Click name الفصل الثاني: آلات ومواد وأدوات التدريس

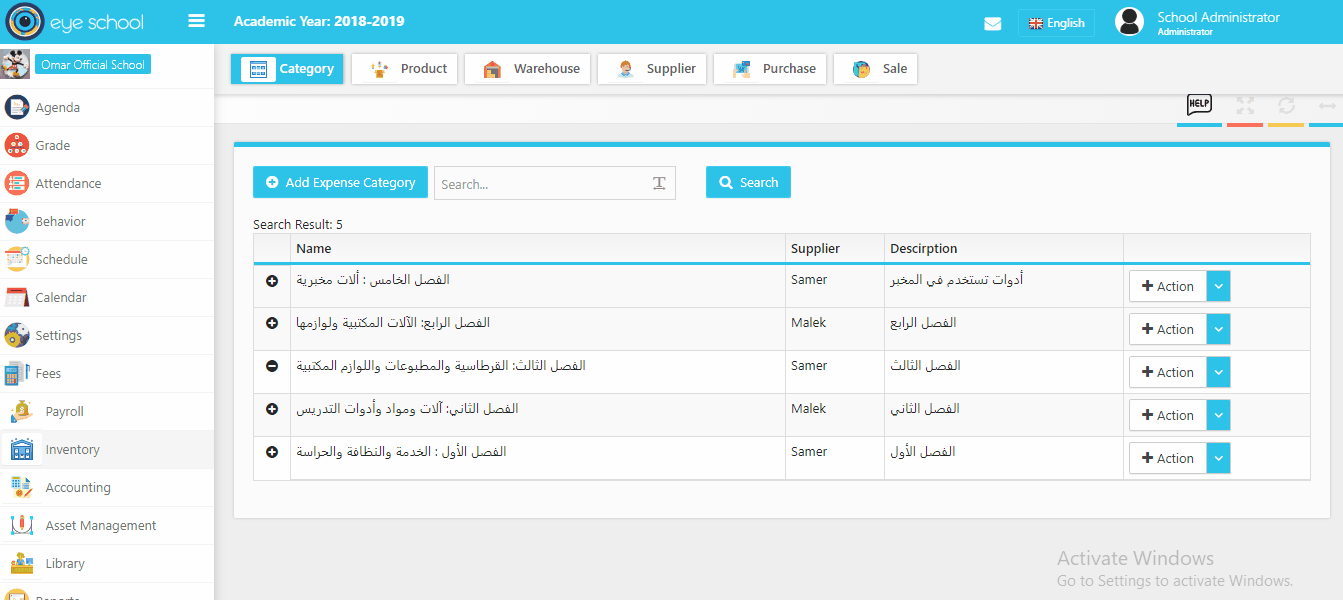tap(407, 409)
